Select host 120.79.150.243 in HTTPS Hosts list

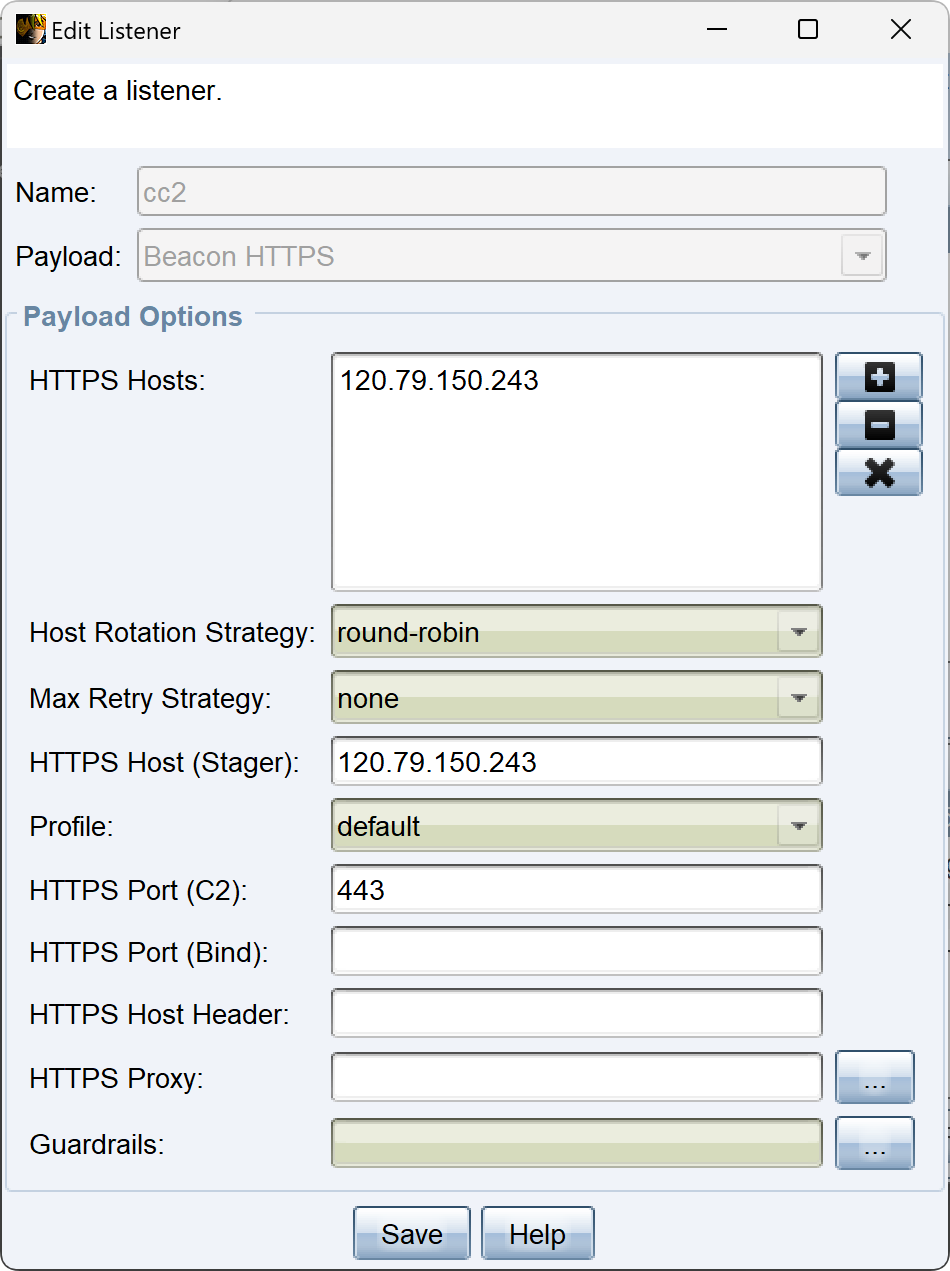click(439, 380)
